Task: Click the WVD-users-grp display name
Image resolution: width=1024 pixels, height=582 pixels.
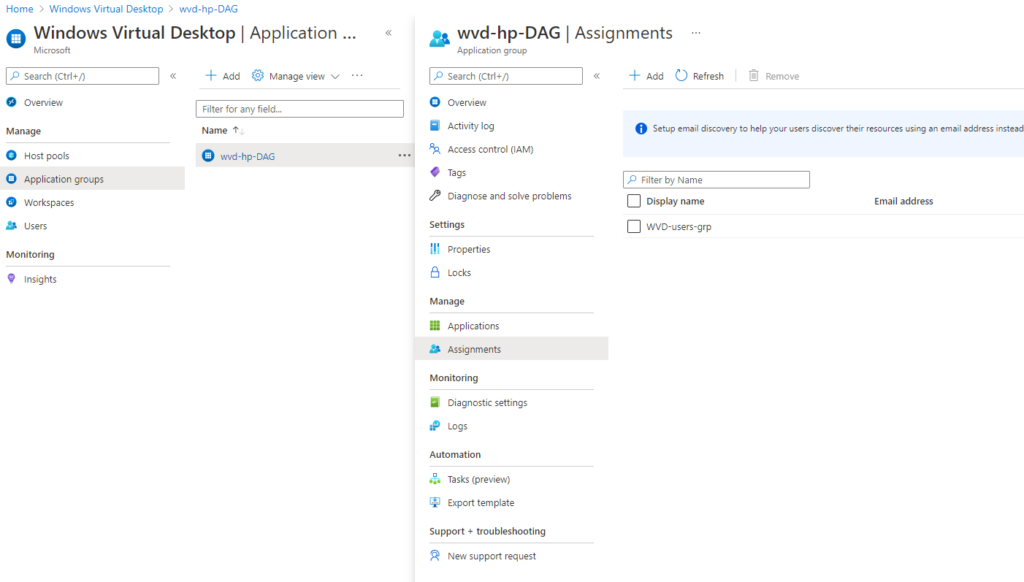Action: (x=679, y=227)
